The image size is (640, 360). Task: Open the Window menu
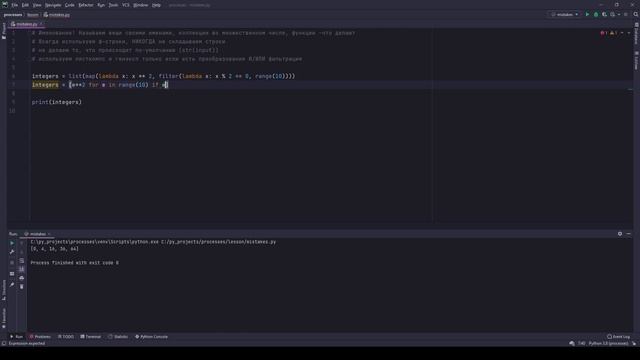coord(141,5)
